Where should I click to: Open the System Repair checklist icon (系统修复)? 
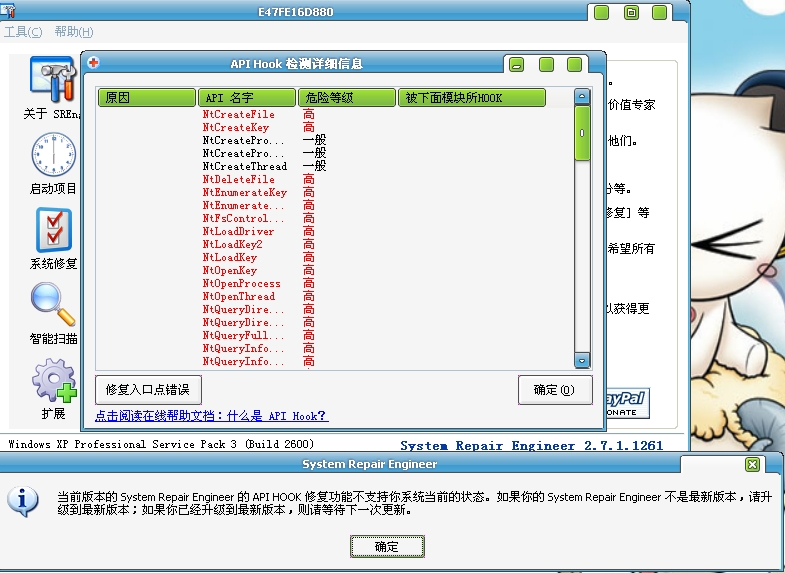coord(54,230)
